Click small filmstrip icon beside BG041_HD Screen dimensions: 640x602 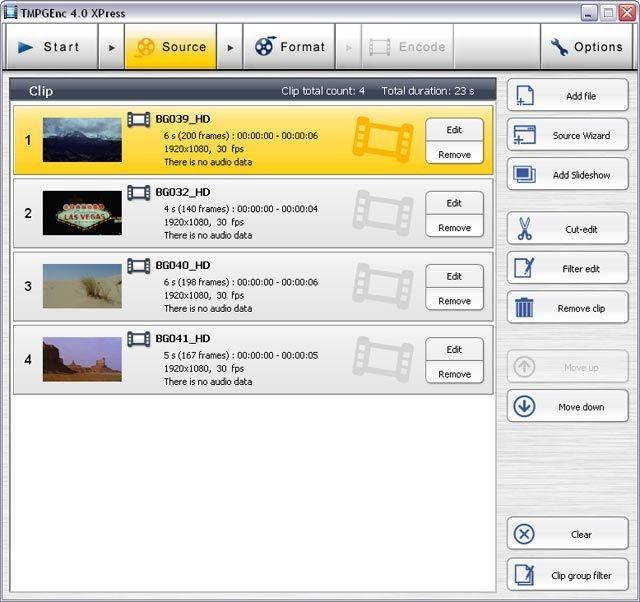[139, 339]
